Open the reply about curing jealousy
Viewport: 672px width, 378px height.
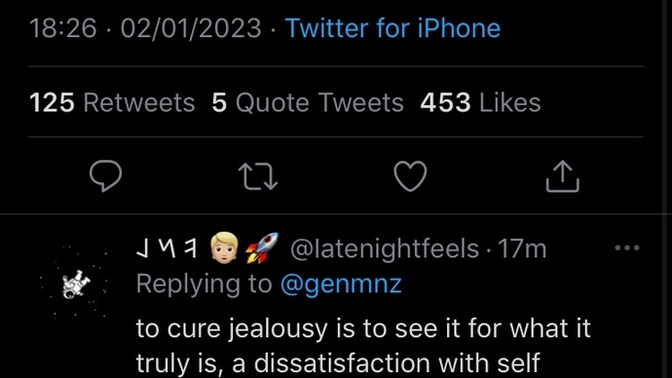(x=363, y=345)
